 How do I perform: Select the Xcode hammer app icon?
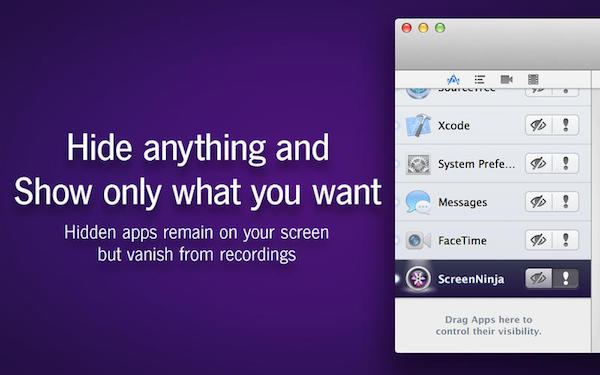(418, 125)
